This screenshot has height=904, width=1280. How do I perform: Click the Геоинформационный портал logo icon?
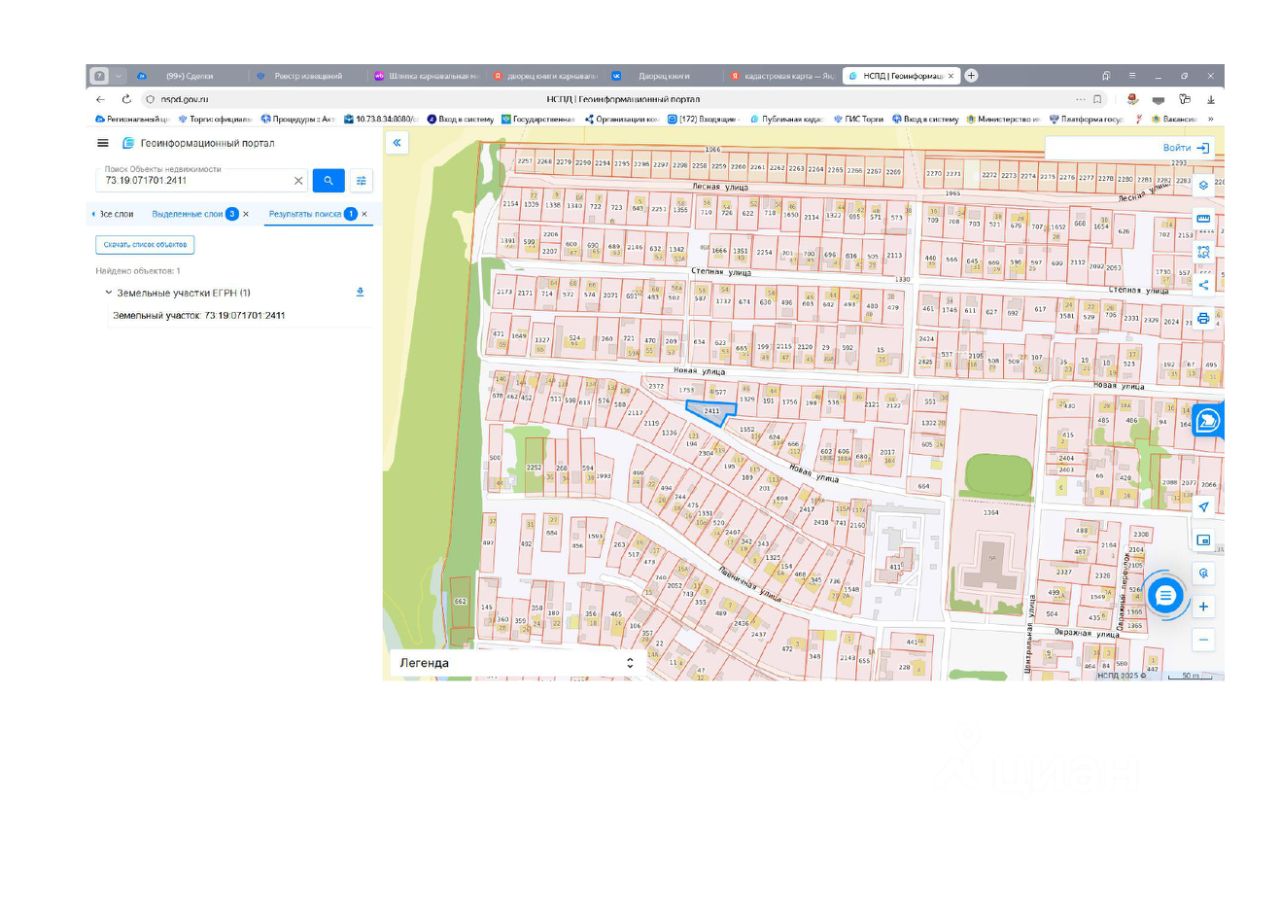pyautogui.click(x=128, y=143)
